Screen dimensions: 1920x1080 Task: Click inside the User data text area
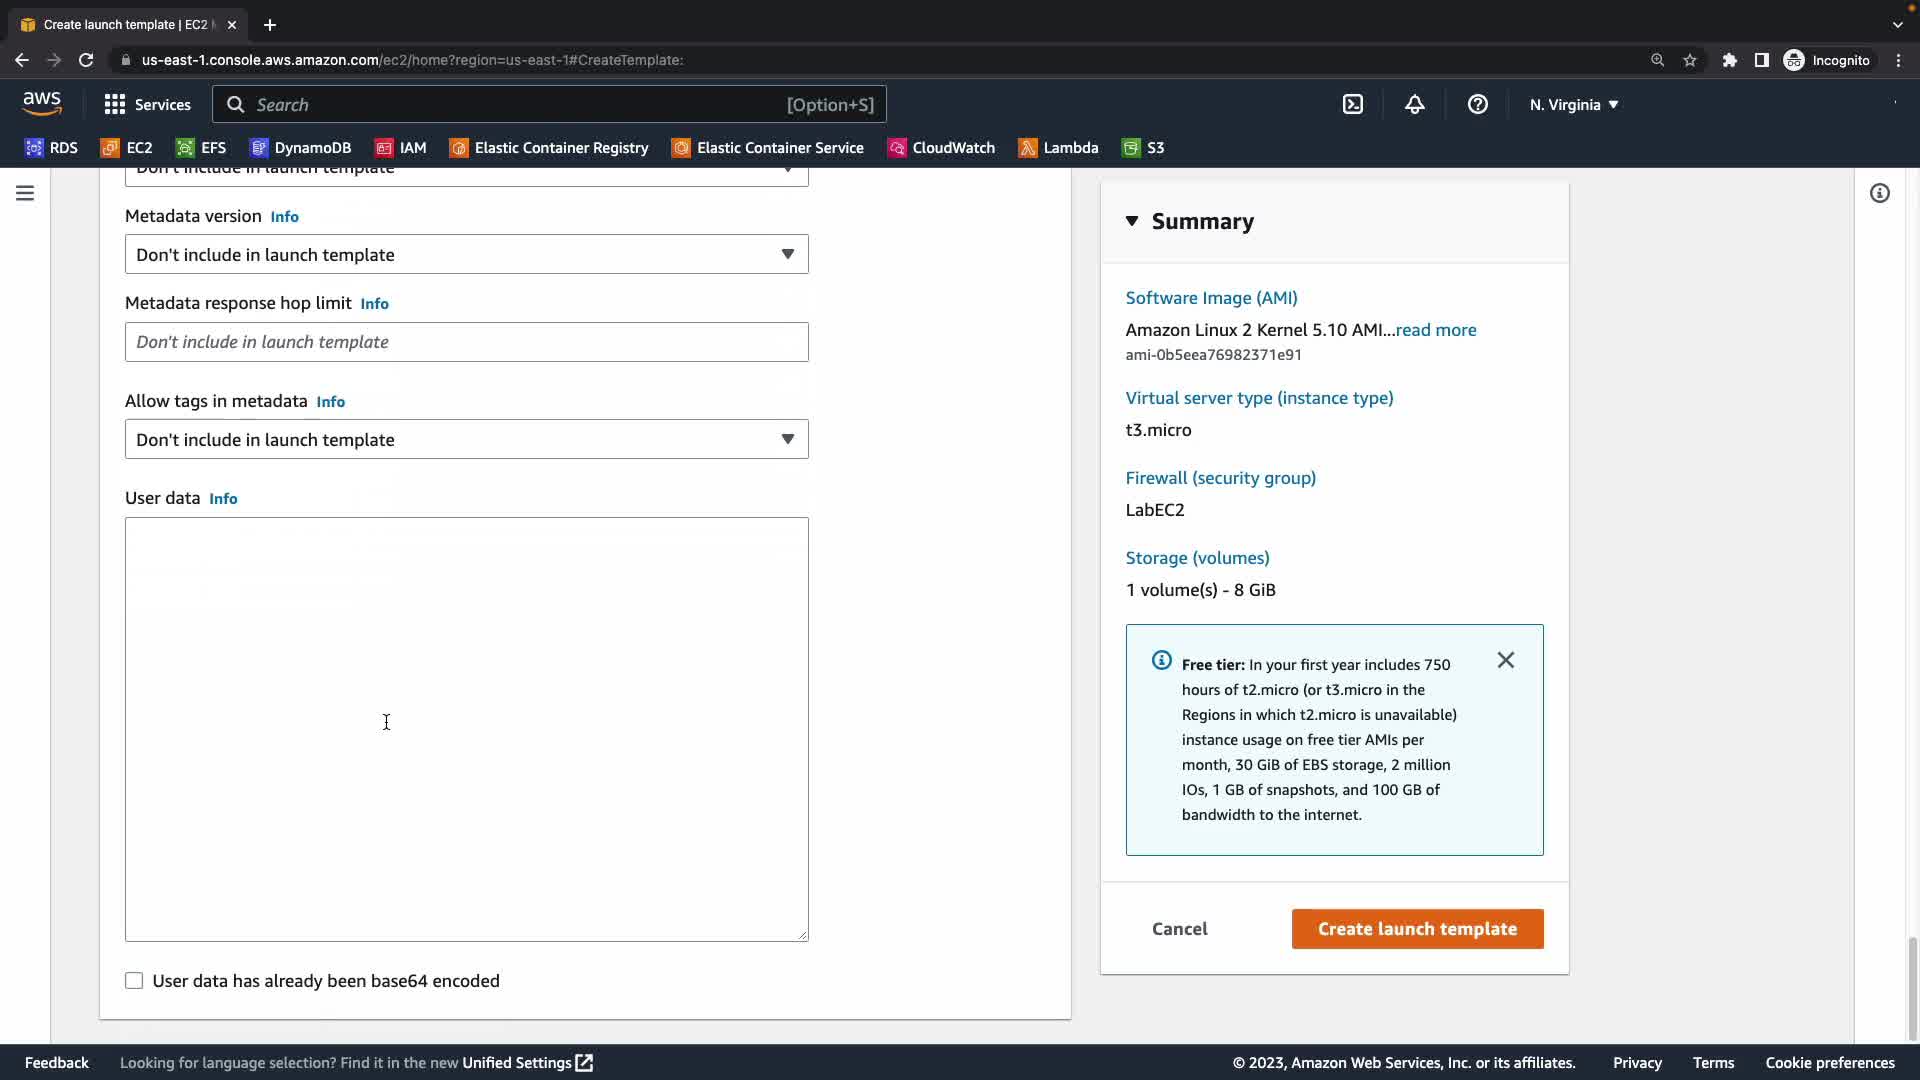click(466, 728)
